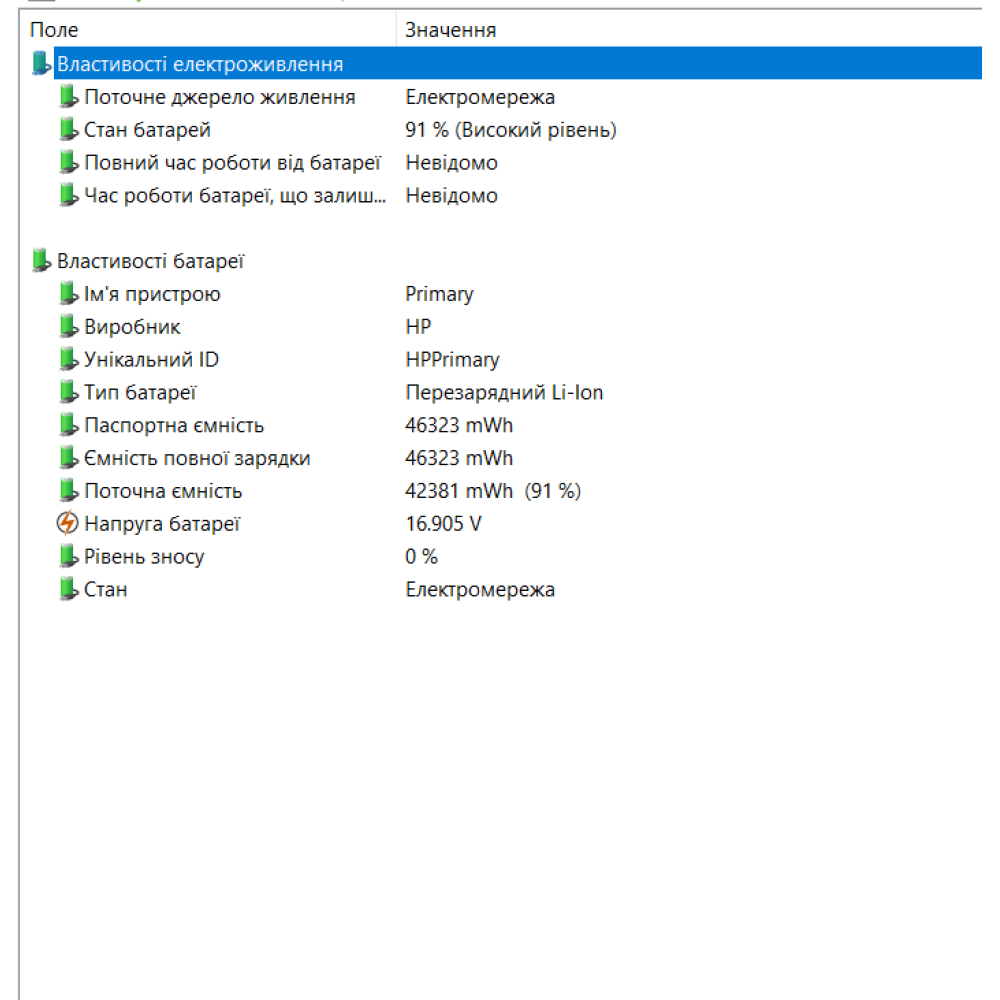Screen dimensions: 1000x1000
Task: Click the battery icon beside Стан батарей
Action: point(68,129)
